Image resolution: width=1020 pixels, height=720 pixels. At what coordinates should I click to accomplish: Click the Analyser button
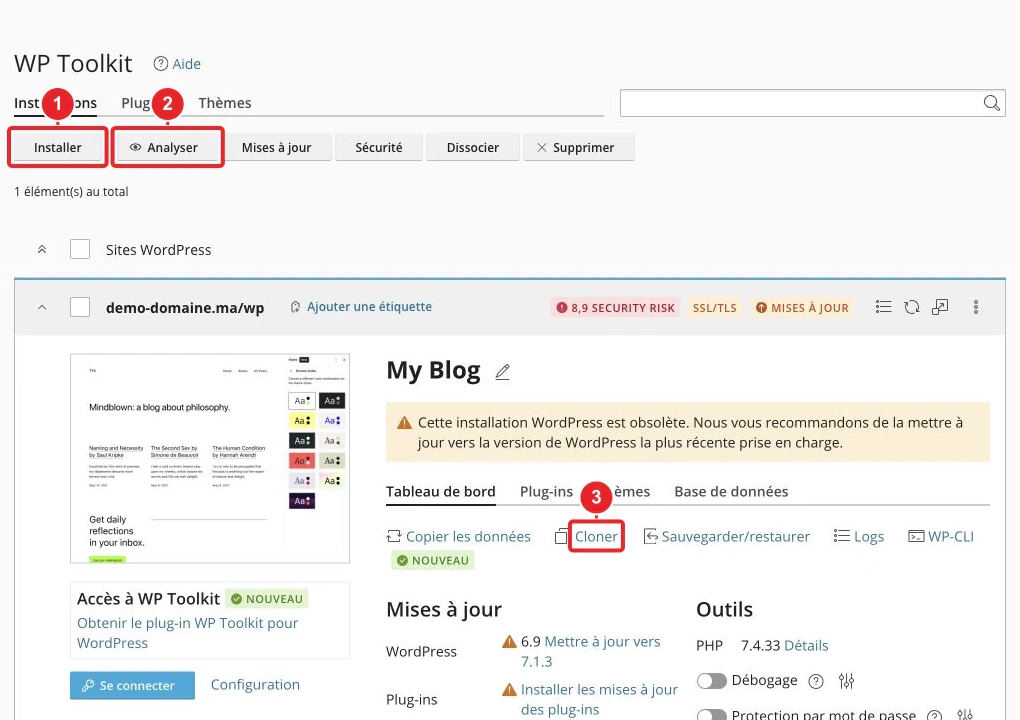pyautogui.click(x=168, y=148)
